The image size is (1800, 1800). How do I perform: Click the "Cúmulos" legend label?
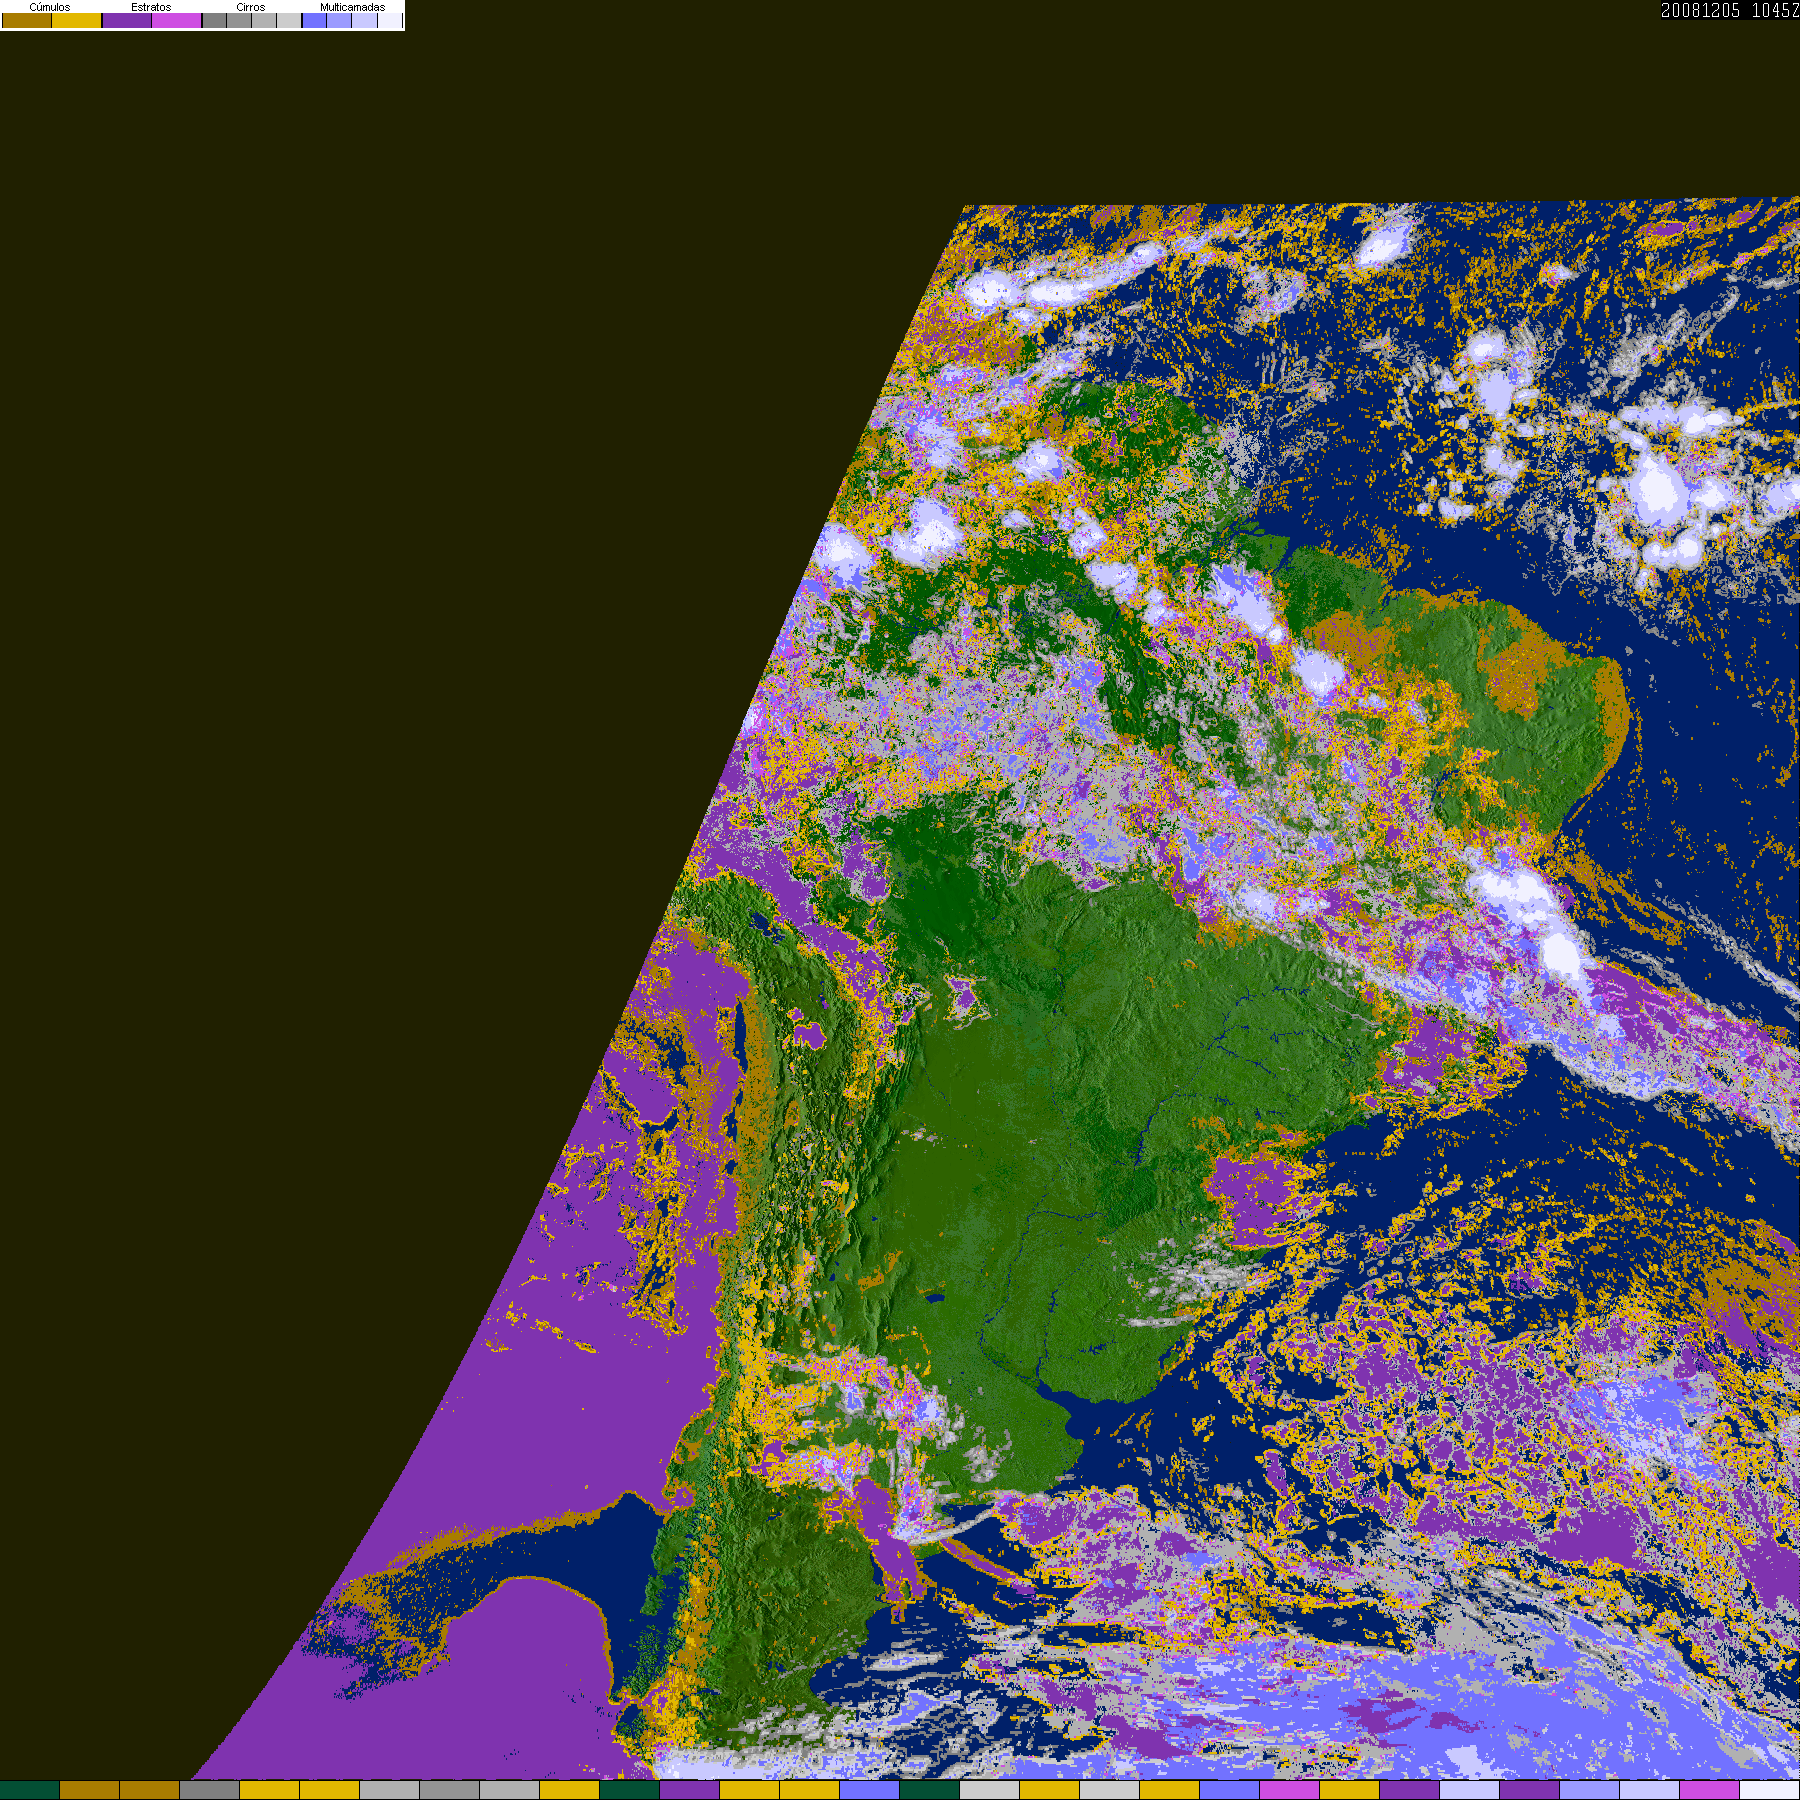[x=50, y=7]
